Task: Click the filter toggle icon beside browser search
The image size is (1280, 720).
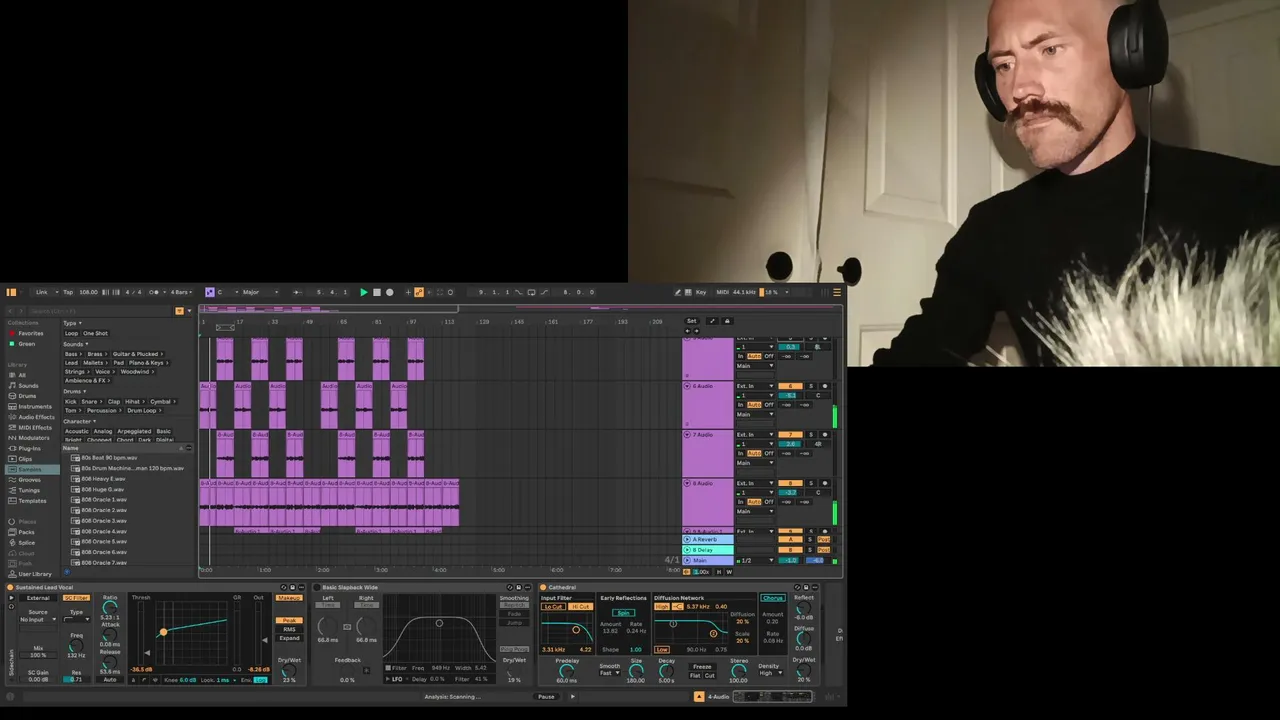Action: tap(179, 311)
